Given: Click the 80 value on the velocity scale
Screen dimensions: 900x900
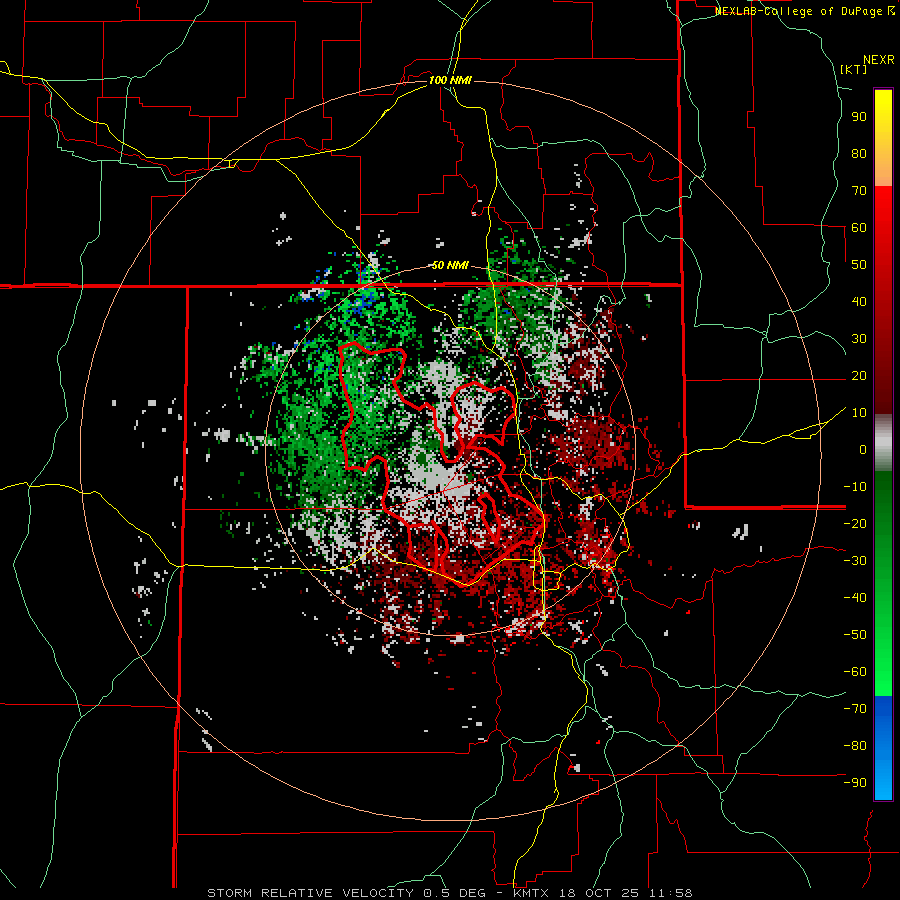Looking at the screenshot, I should pyautogui.click(x=859, y=153).
